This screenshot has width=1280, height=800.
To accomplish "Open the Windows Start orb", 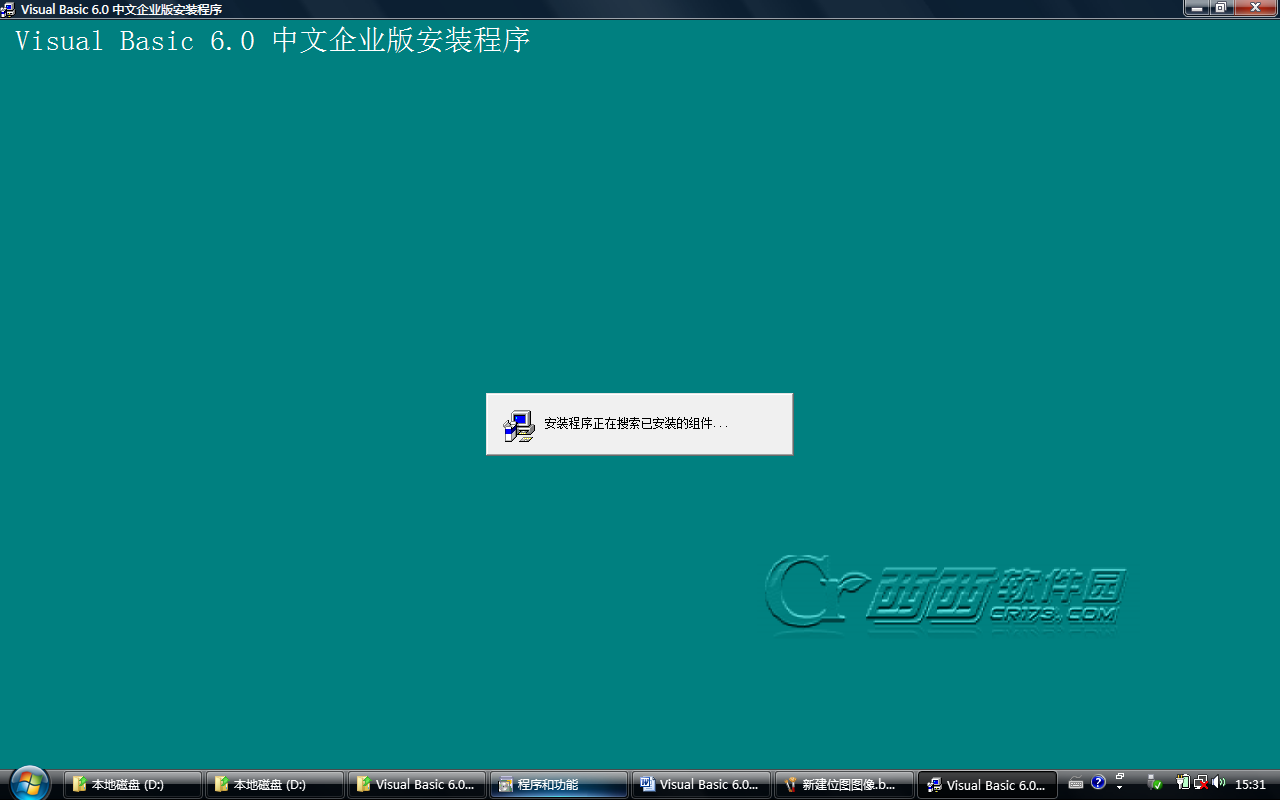I will [30, 783].
